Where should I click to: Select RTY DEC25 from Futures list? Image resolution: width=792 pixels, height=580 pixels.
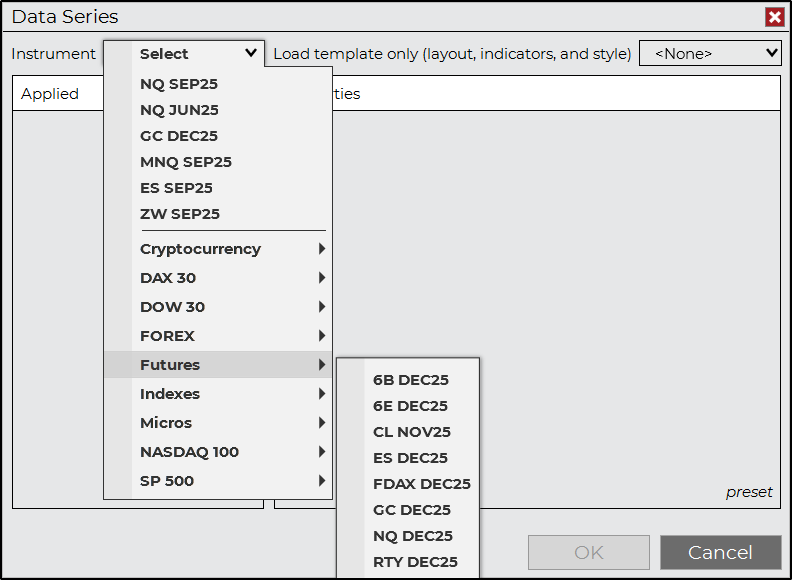(x=408, y=562)
